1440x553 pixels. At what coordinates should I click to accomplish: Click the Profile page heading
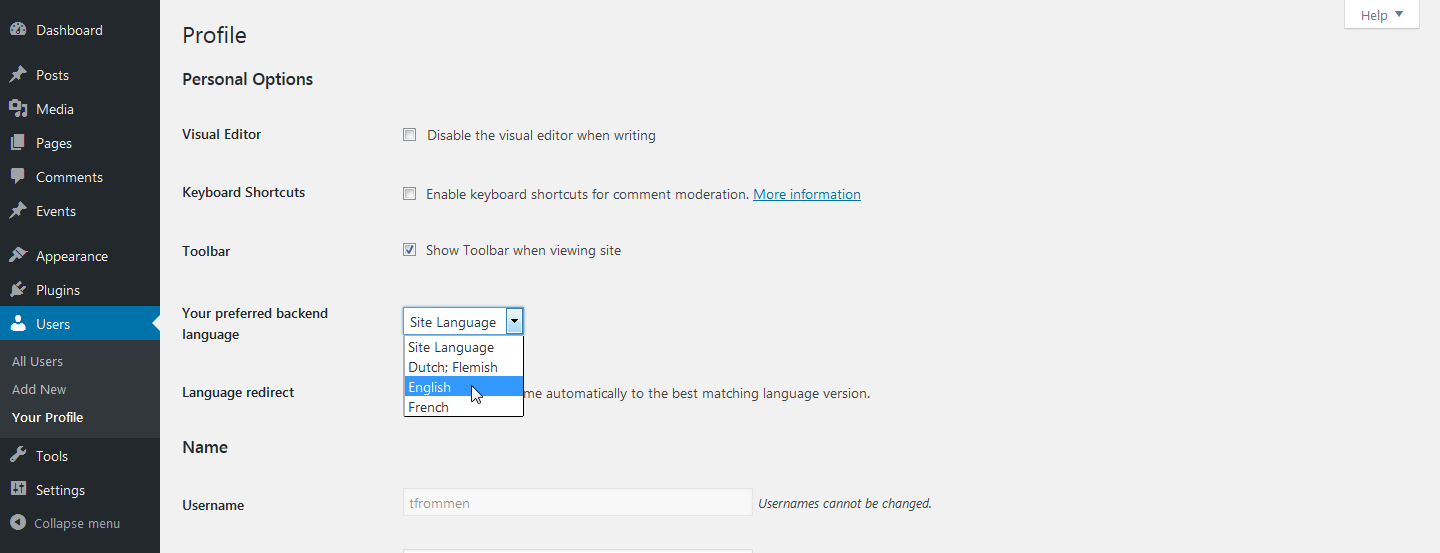pyautogui.click(x=214, y=35)
